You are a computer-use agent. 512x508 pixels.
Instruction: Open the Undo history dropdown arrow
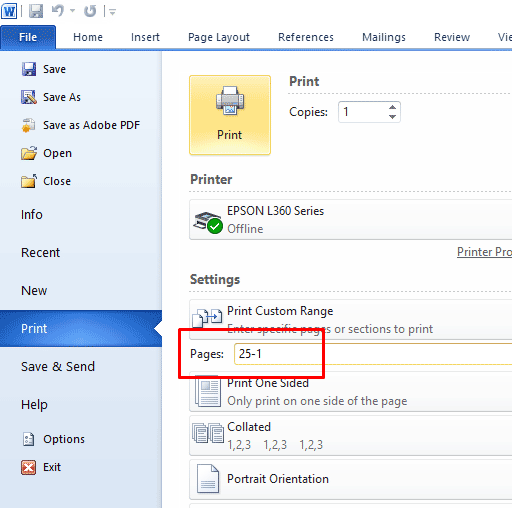(72, 11)
